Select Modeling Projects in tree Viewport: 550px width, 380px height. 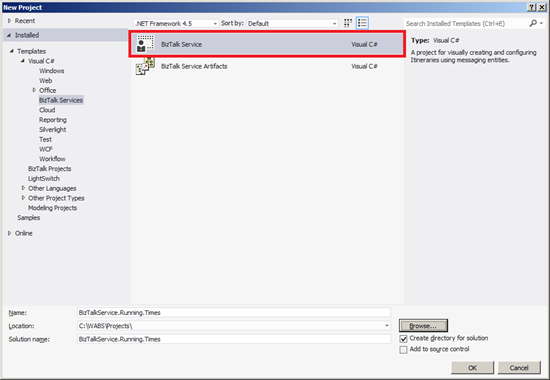coord(52,208)
